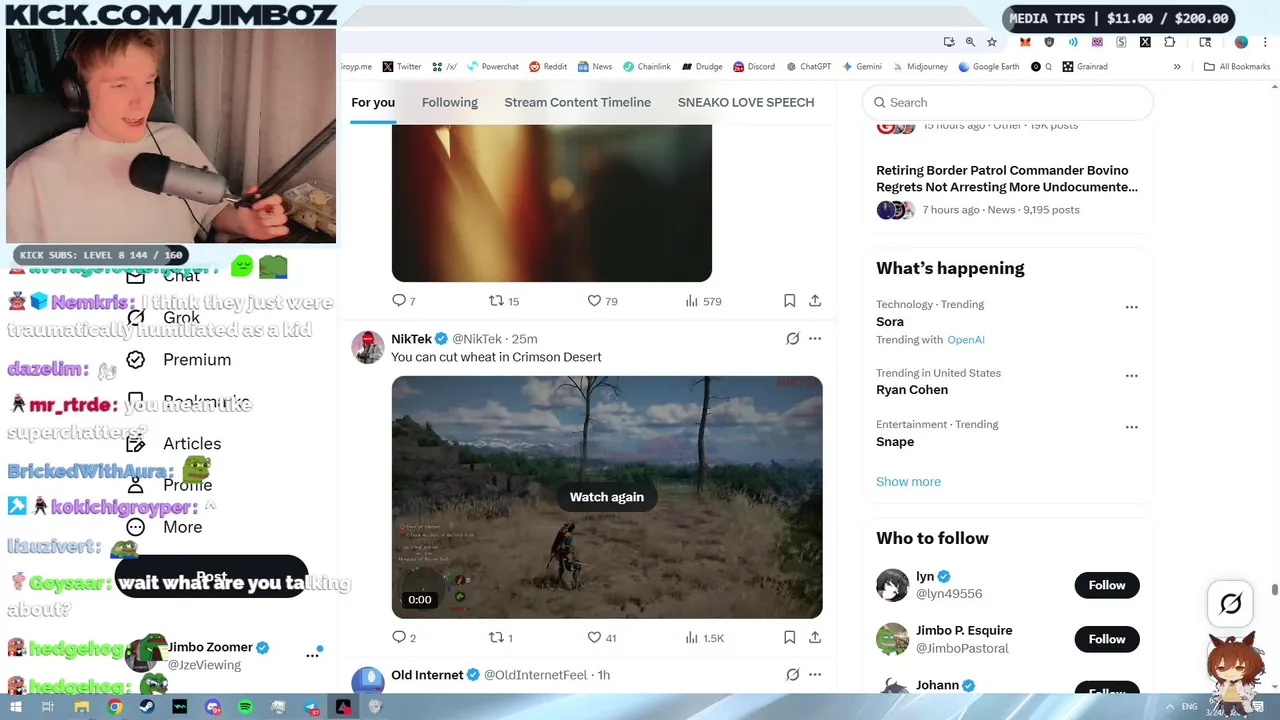The image size is (1280, 720).
Task: Switch to the Following tab
Action: click(x=450, y=102)
